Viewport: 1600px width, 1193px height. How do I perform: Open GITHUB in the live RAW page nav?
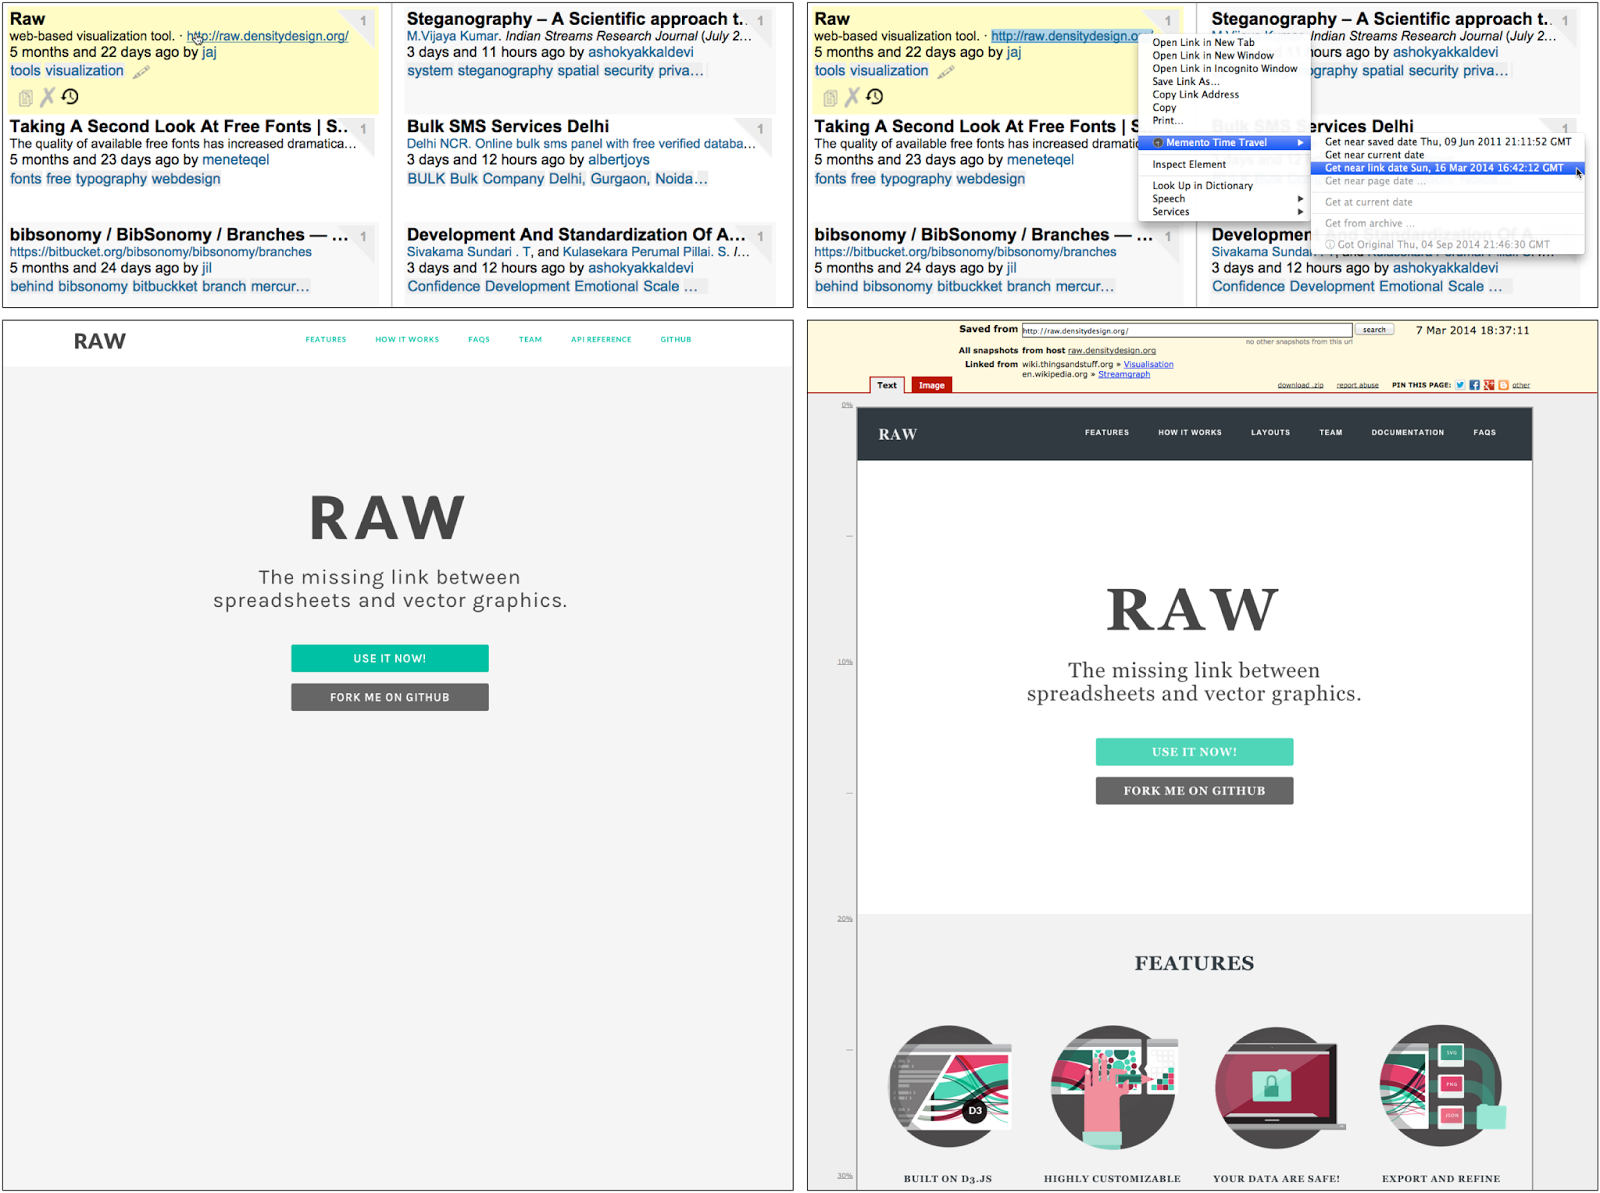click(676, 340)
